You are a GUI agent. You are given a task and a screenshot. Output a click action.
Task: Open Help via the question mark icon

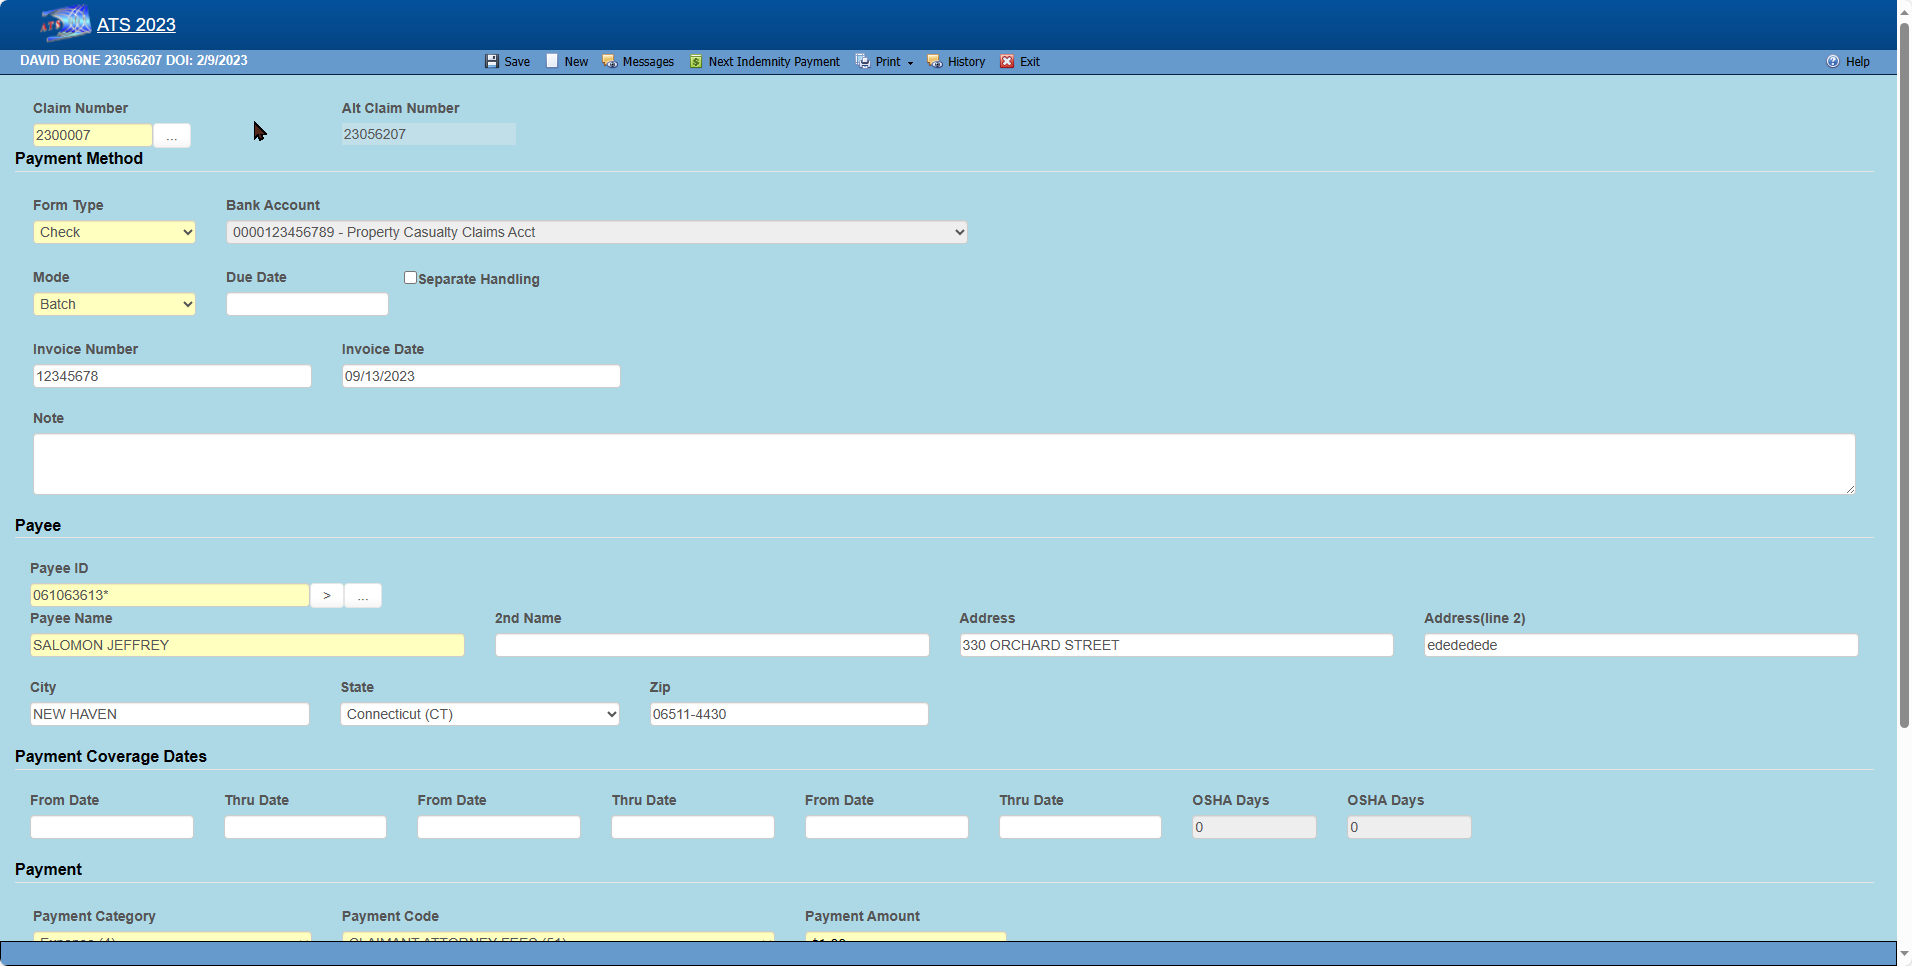(x=1832, y=62)
